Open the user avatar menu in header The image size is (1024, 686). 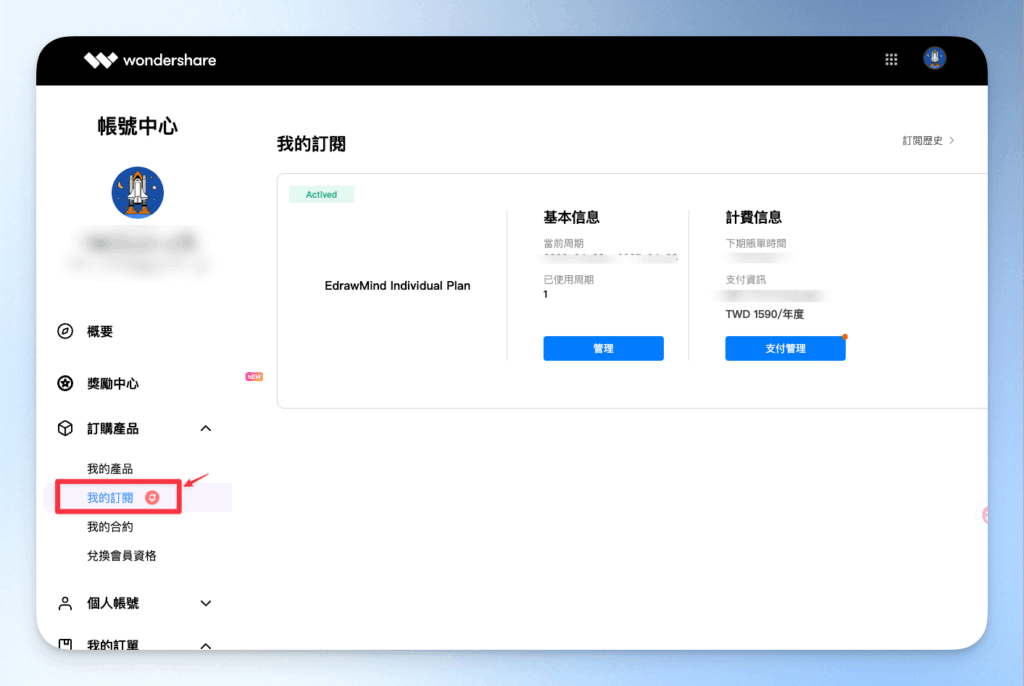pyautogui.click(x=935, y=58)
